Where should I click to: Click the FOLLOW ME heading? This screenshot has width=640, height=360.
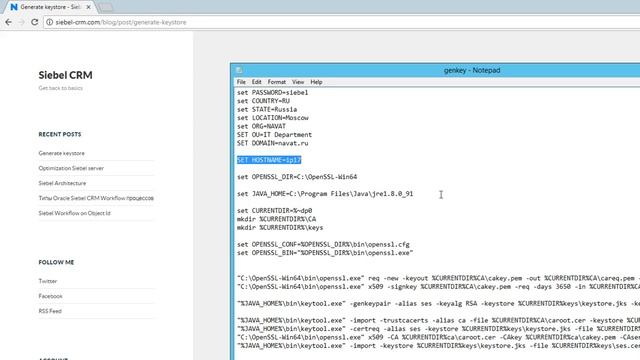[56, 262]
